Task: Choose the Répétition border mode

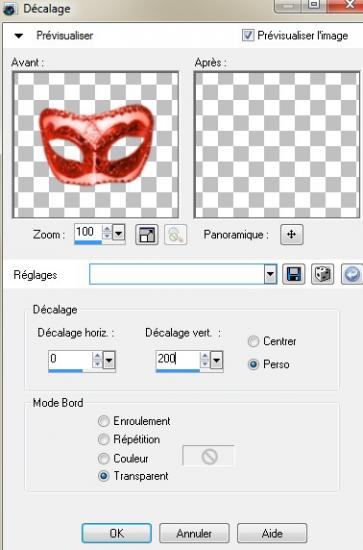Action: pos(103,439)
